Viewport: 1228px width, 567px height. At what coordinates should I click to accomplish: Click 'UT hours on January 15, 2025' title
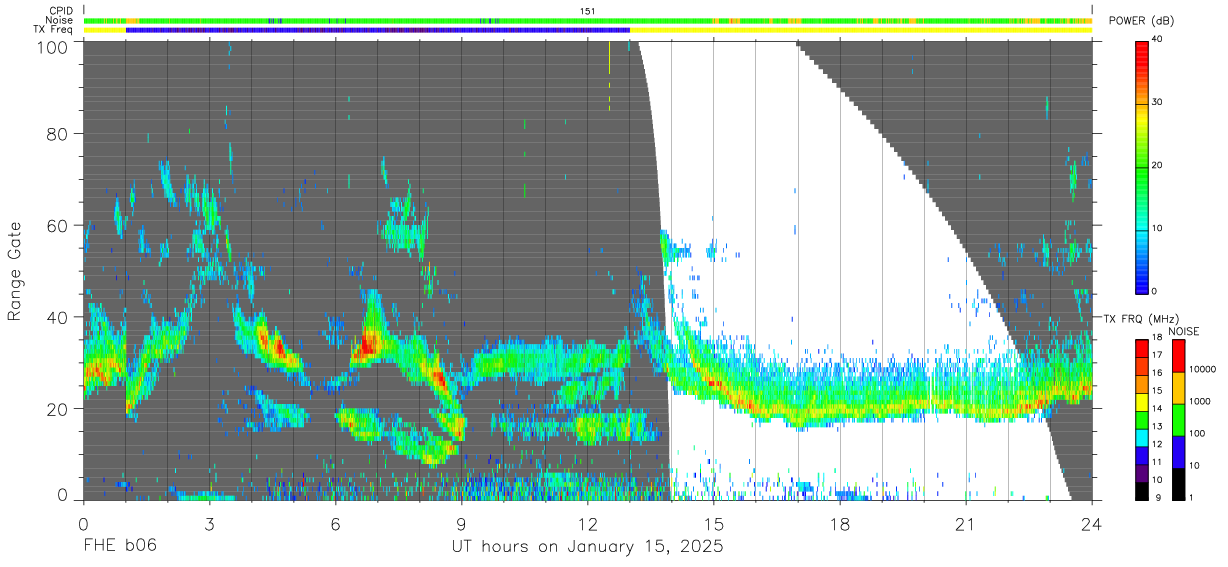[588, 547]
